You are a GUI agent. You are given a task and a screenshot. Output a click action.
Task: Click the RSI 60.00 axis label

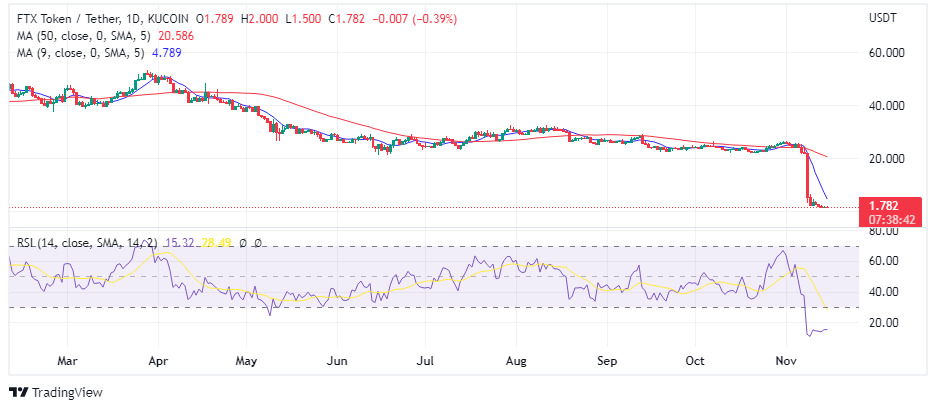pyautogui.click(x=883, y=261)
